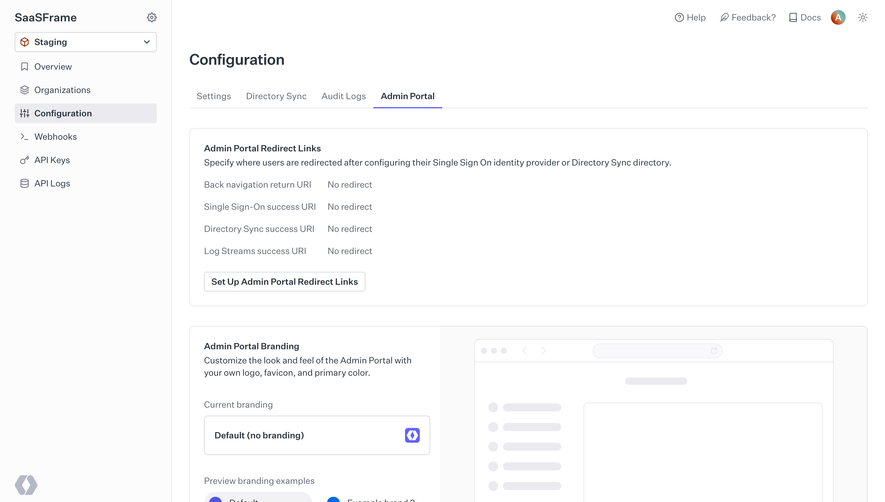Toggle the light/dark theme sun icon
Image resolution: width=885 pixels, height=502 pixels.
tap(862, 18)
